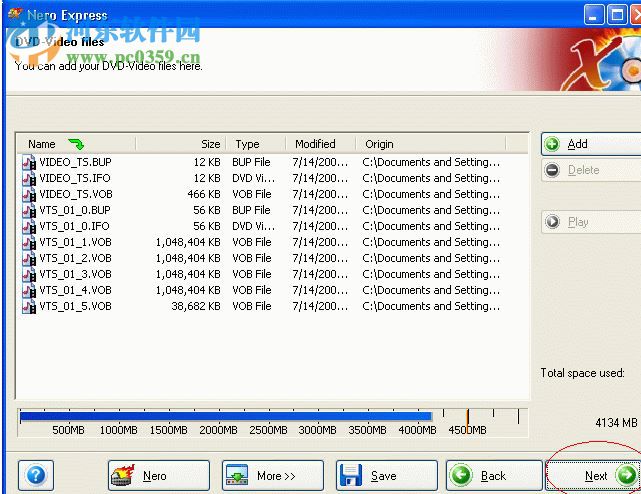Click the Play button icon
Screen dimensions: 641x494
552,222
